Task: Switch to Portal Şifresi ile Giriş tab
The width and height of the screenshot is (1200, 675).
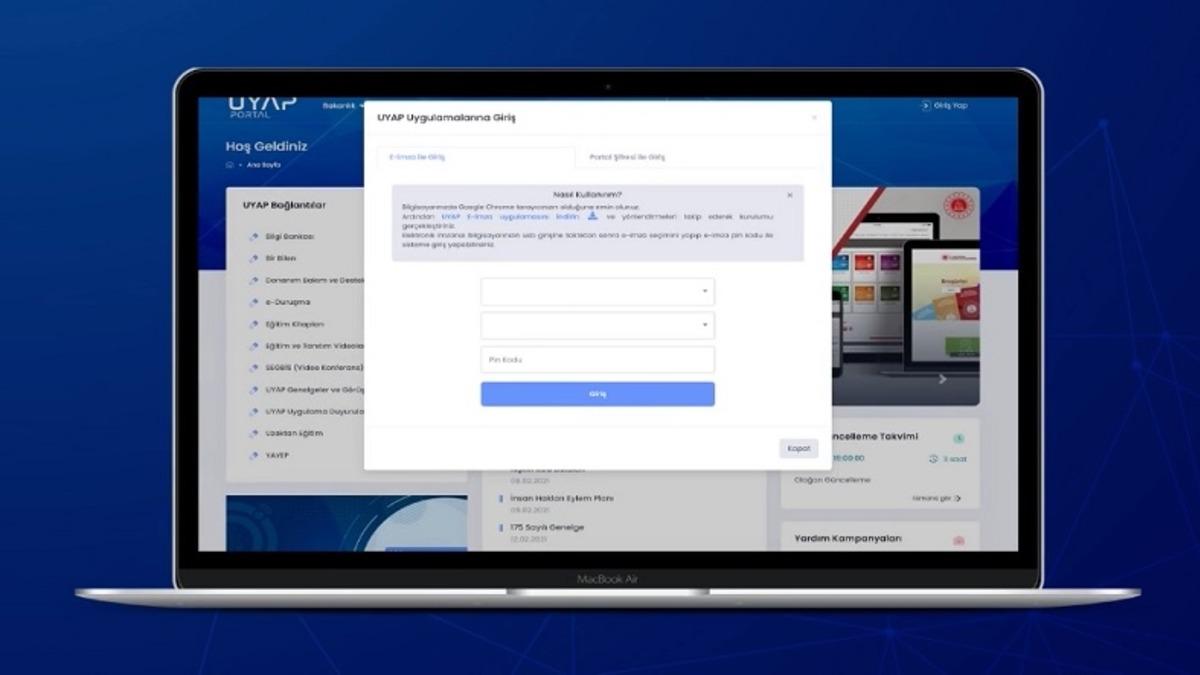Action: pos(627,157)
